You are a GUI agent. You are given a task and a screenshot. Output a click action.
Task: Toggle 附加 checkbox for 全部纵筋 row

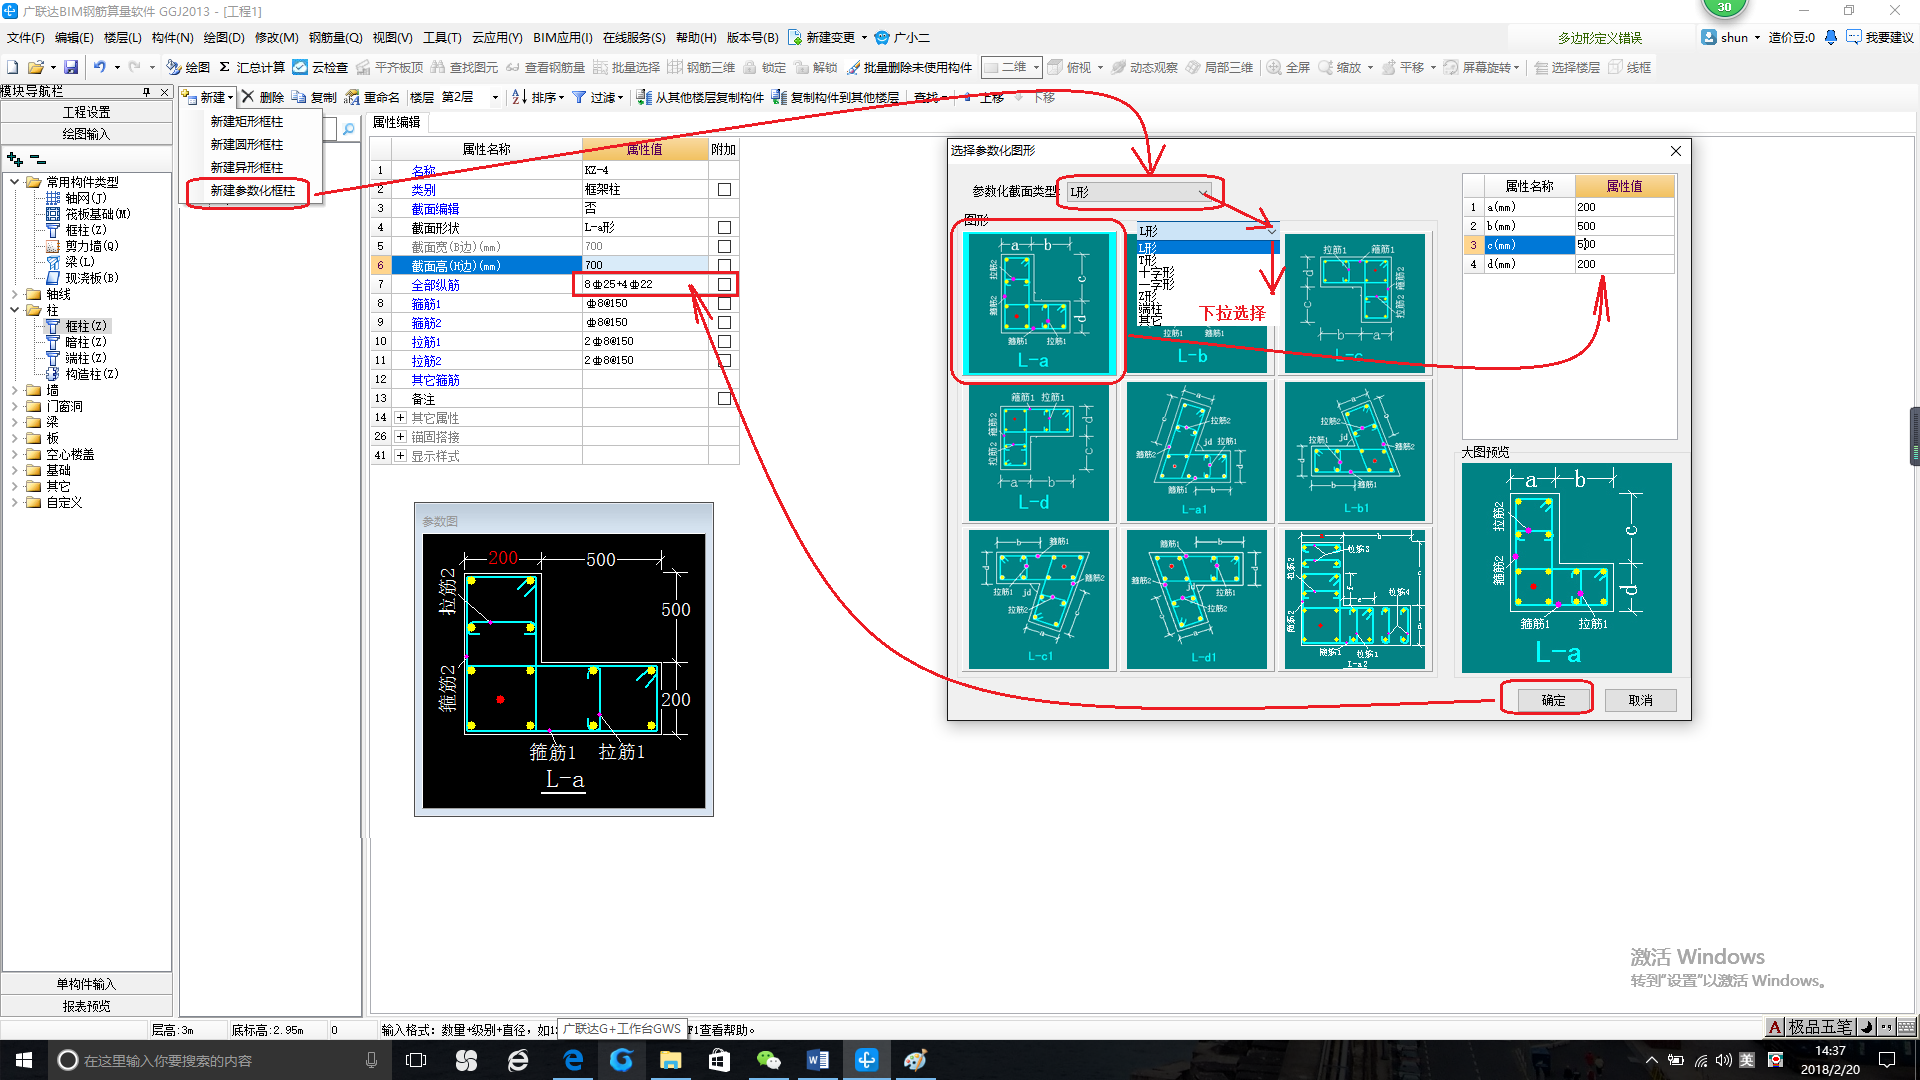(x=724, y=284)
